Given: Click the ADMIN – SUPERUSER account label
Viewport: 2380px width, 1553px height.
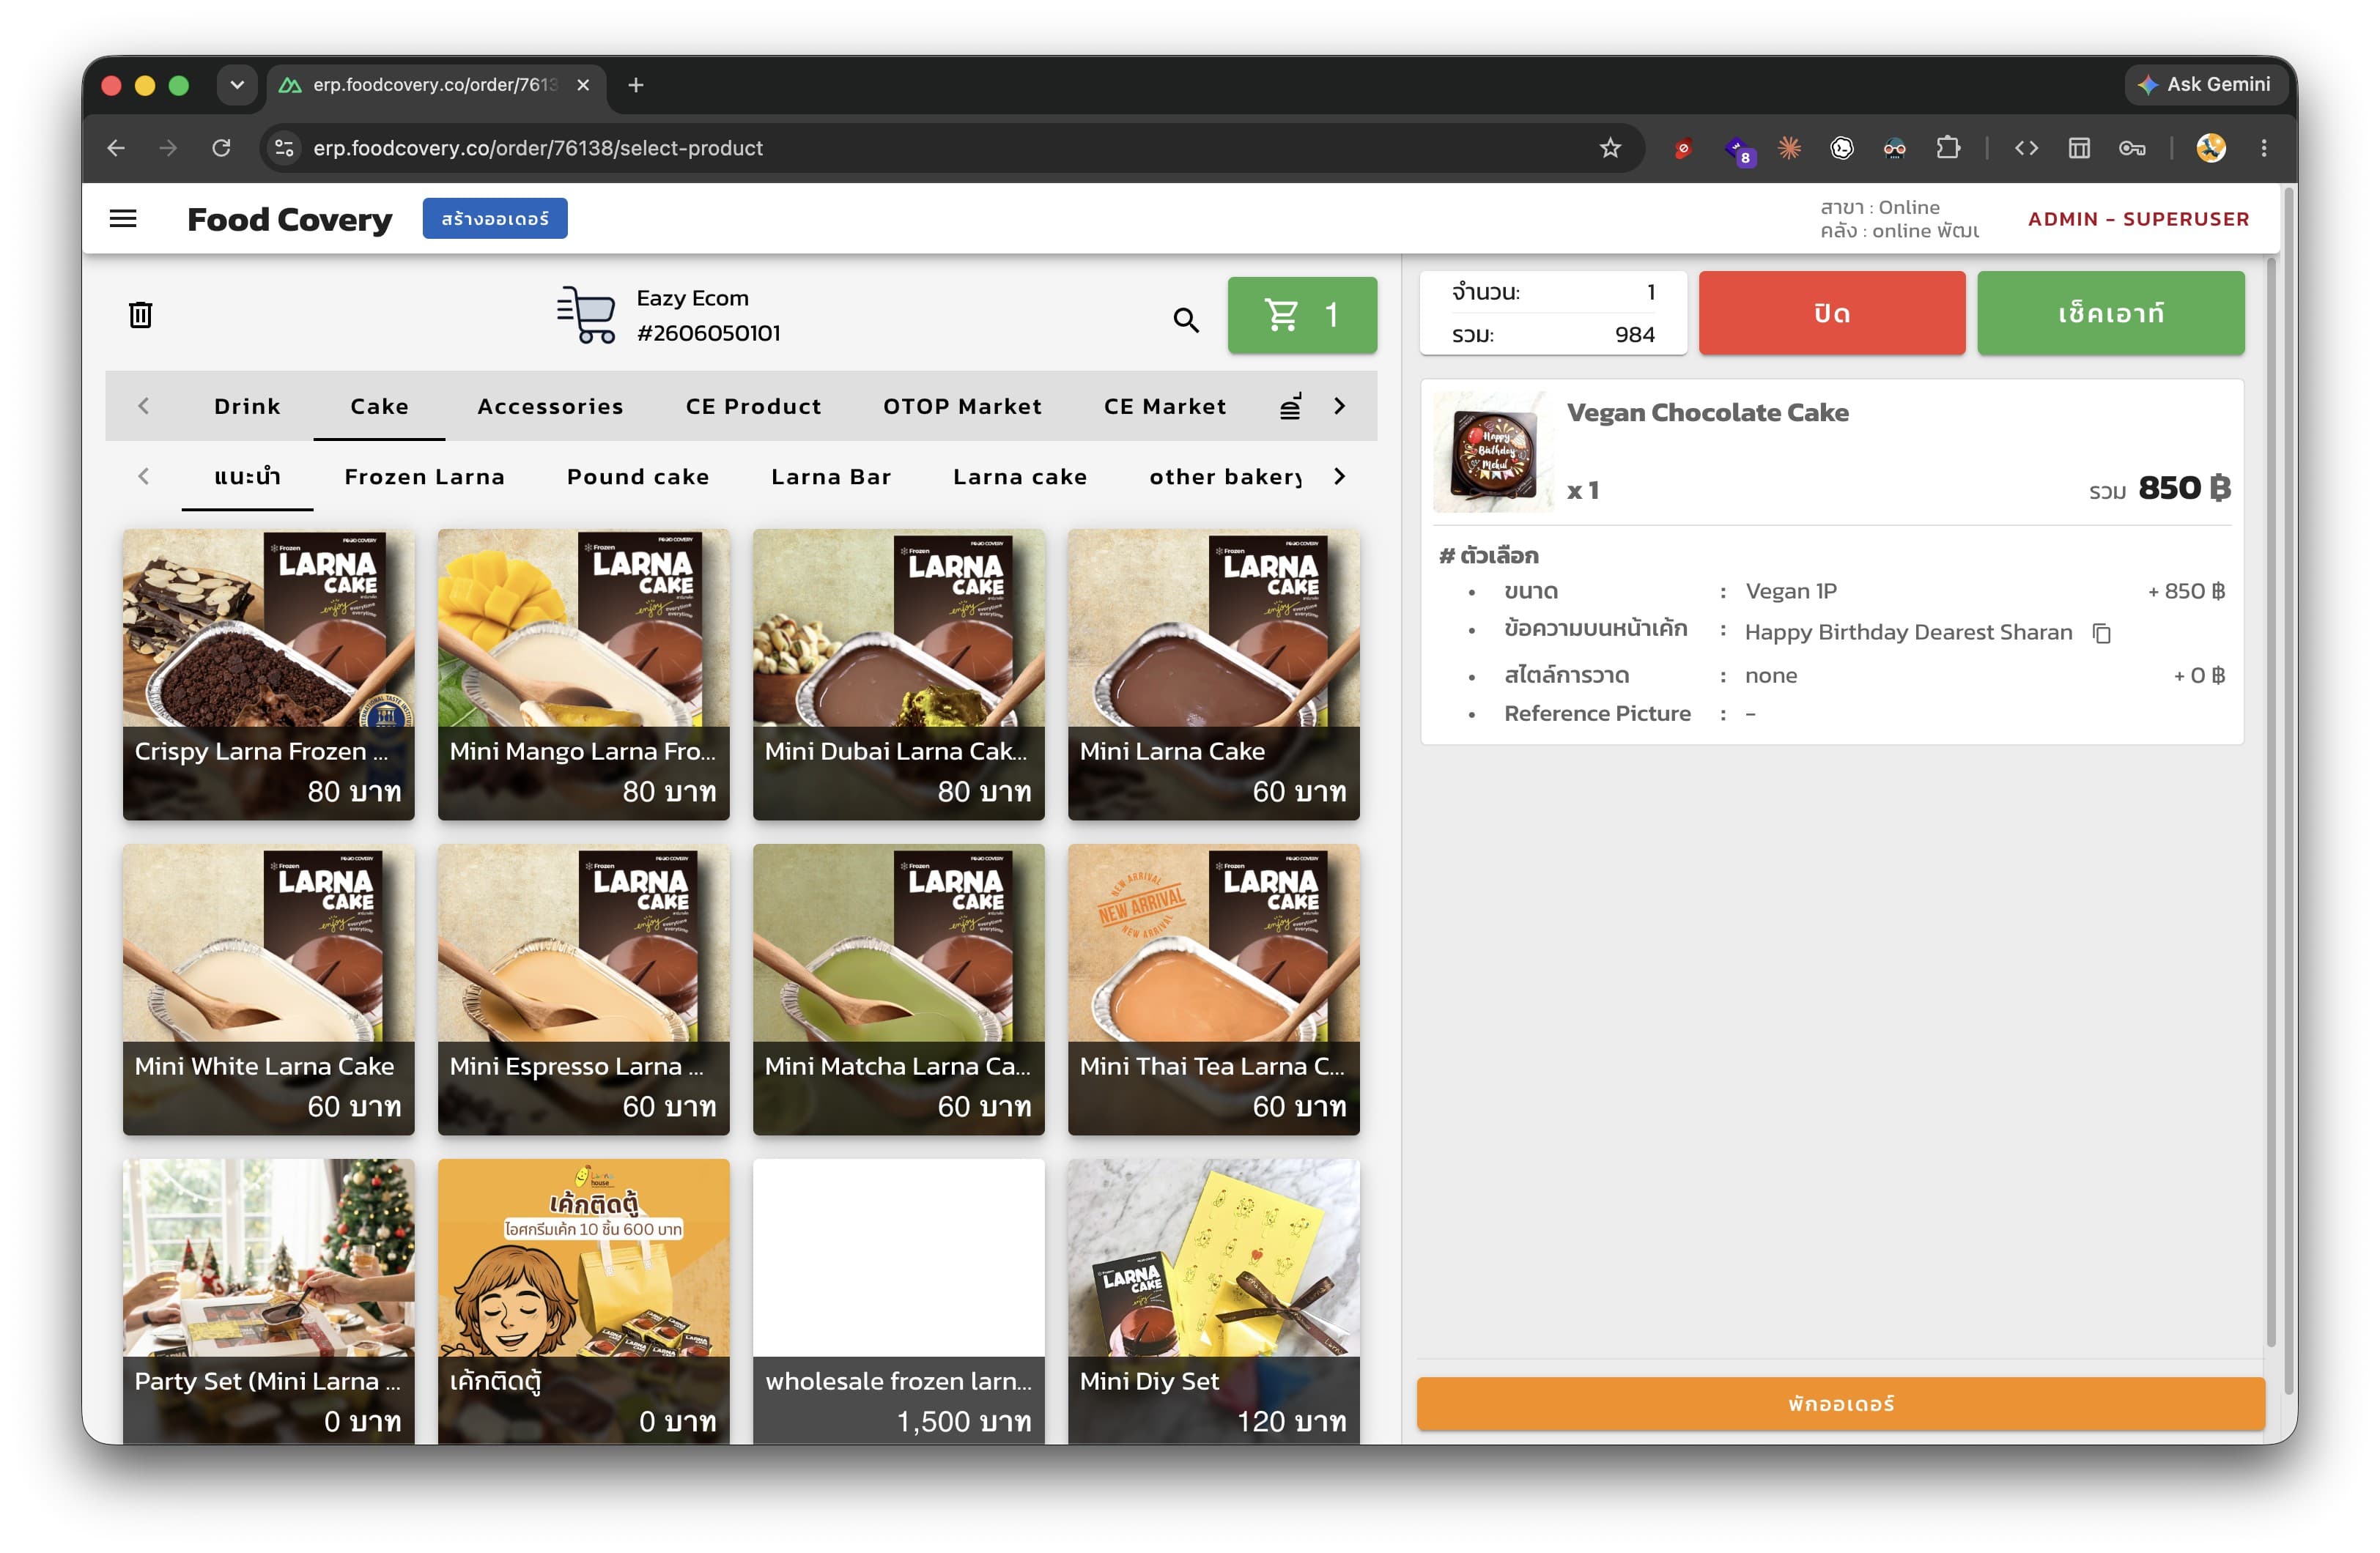Looking at the screenshot, I should tap(2138, 219).
